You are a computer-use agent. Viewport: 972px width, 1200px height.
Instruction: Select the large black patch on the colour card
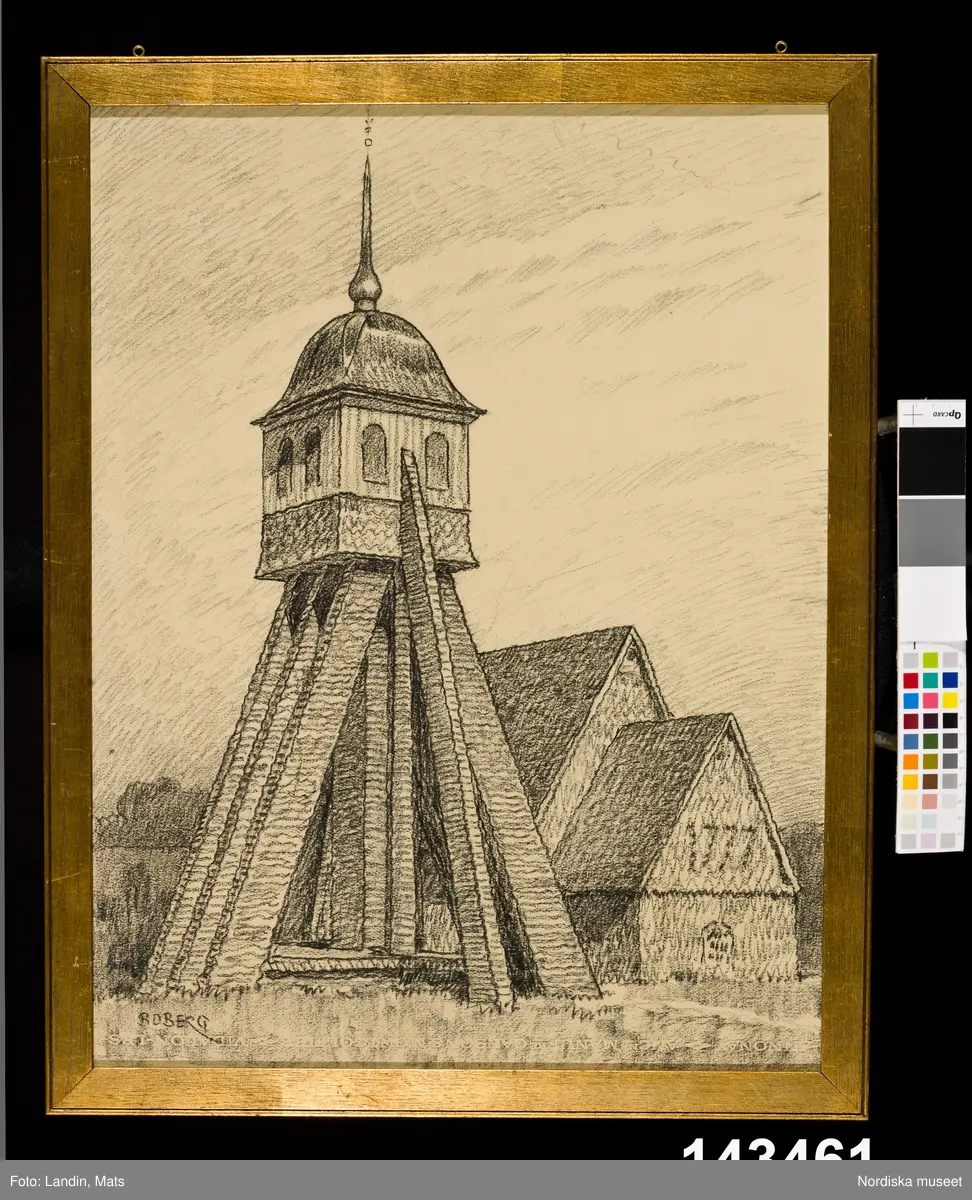point(931,462)
